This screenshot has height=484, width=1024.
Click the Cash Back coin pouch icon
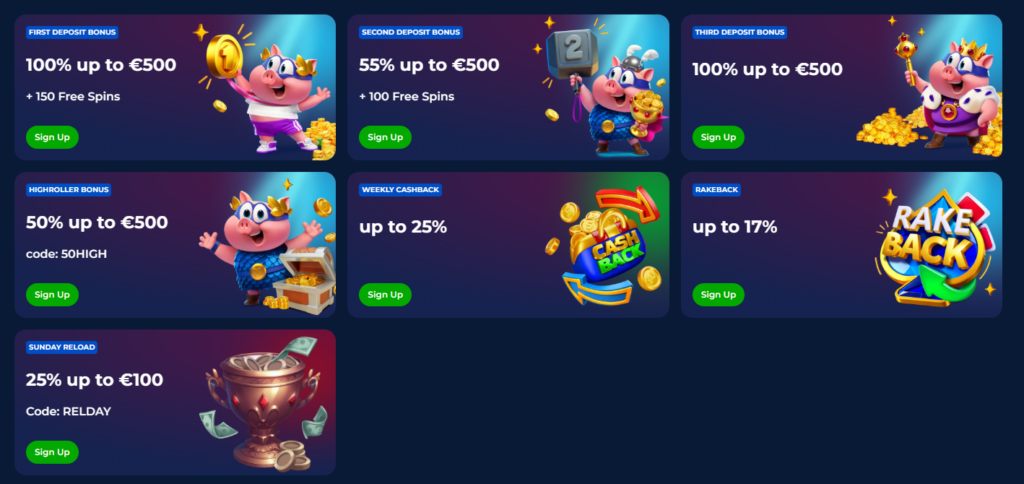coord(605,246)
